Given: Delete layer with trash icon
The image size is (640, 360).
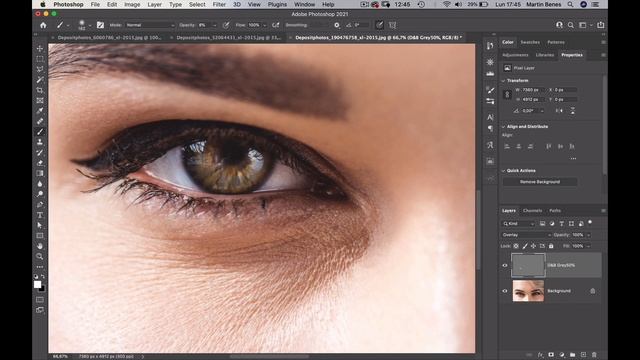Looking at the screenshot, I should click(x=594, y=355).
